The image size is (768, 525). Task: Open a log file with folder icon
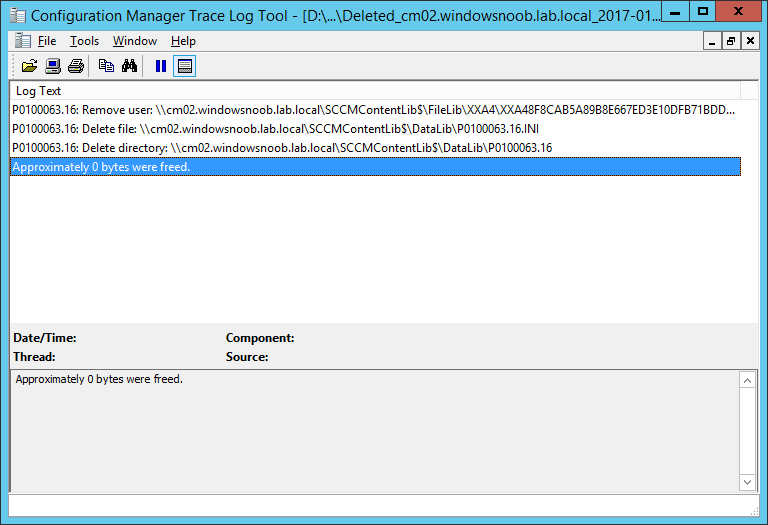29,66
